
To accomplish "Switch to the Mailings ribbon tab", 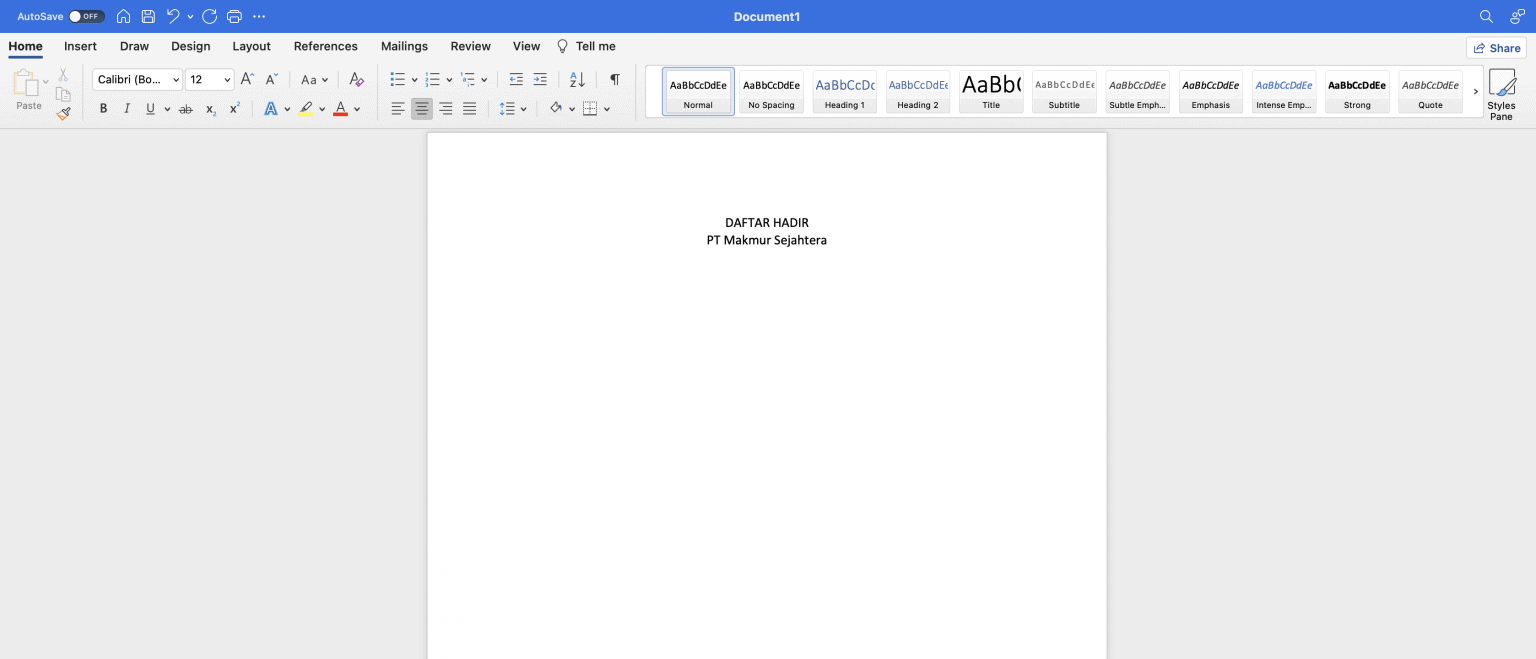I will click(x=404, y=46).
